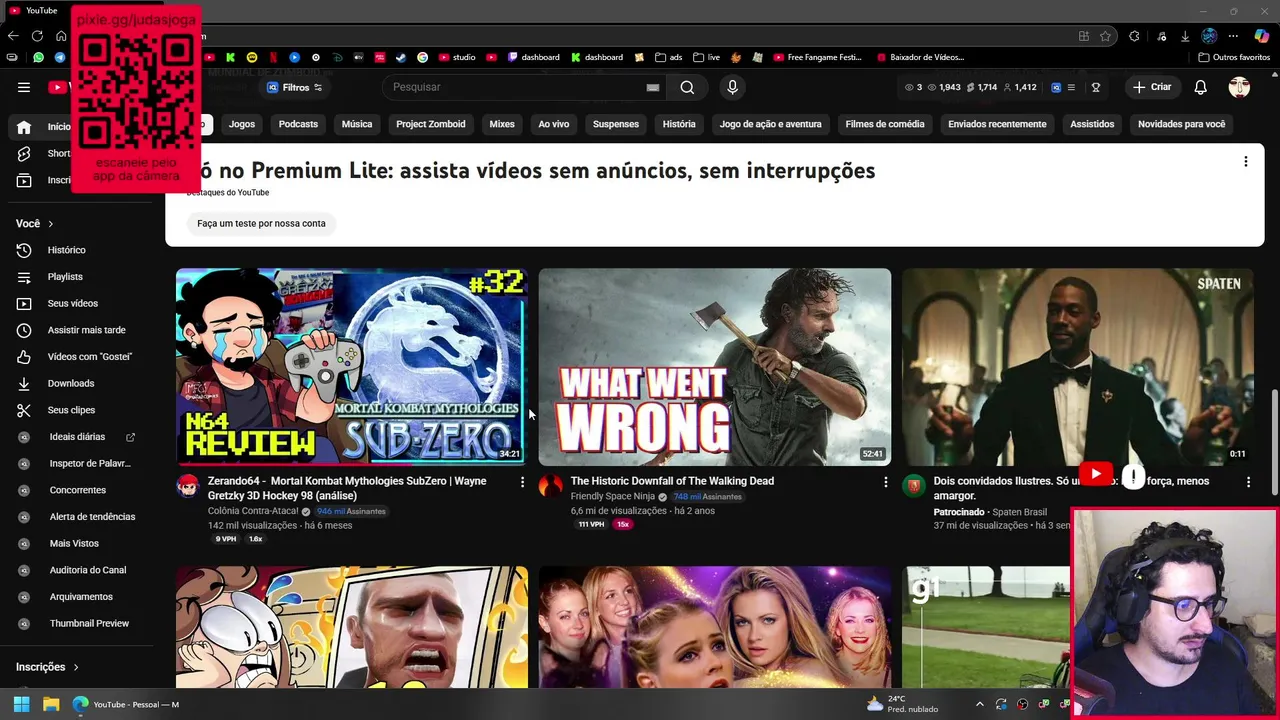Open the browser downloads icon
Screen dimensions: 1280x720
click(x=1185, y=36)
